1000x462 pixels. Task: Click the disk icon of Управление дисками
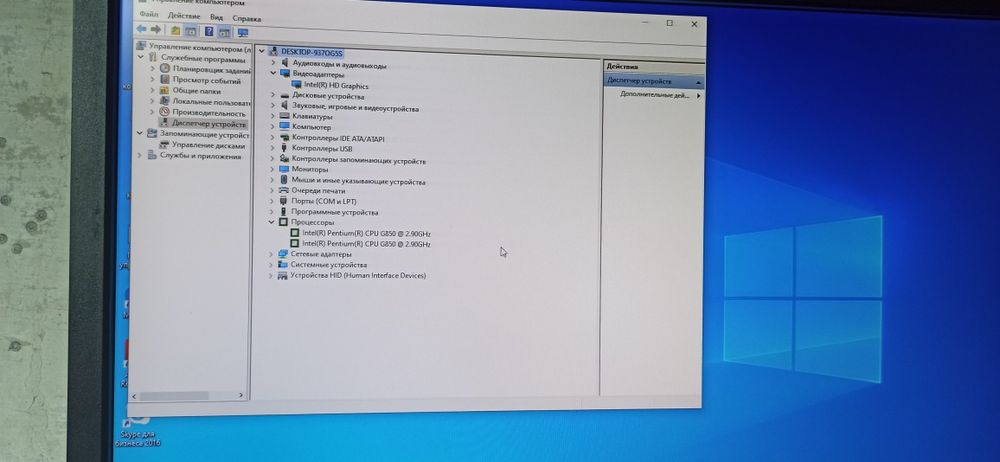click(x=164, y=144)
